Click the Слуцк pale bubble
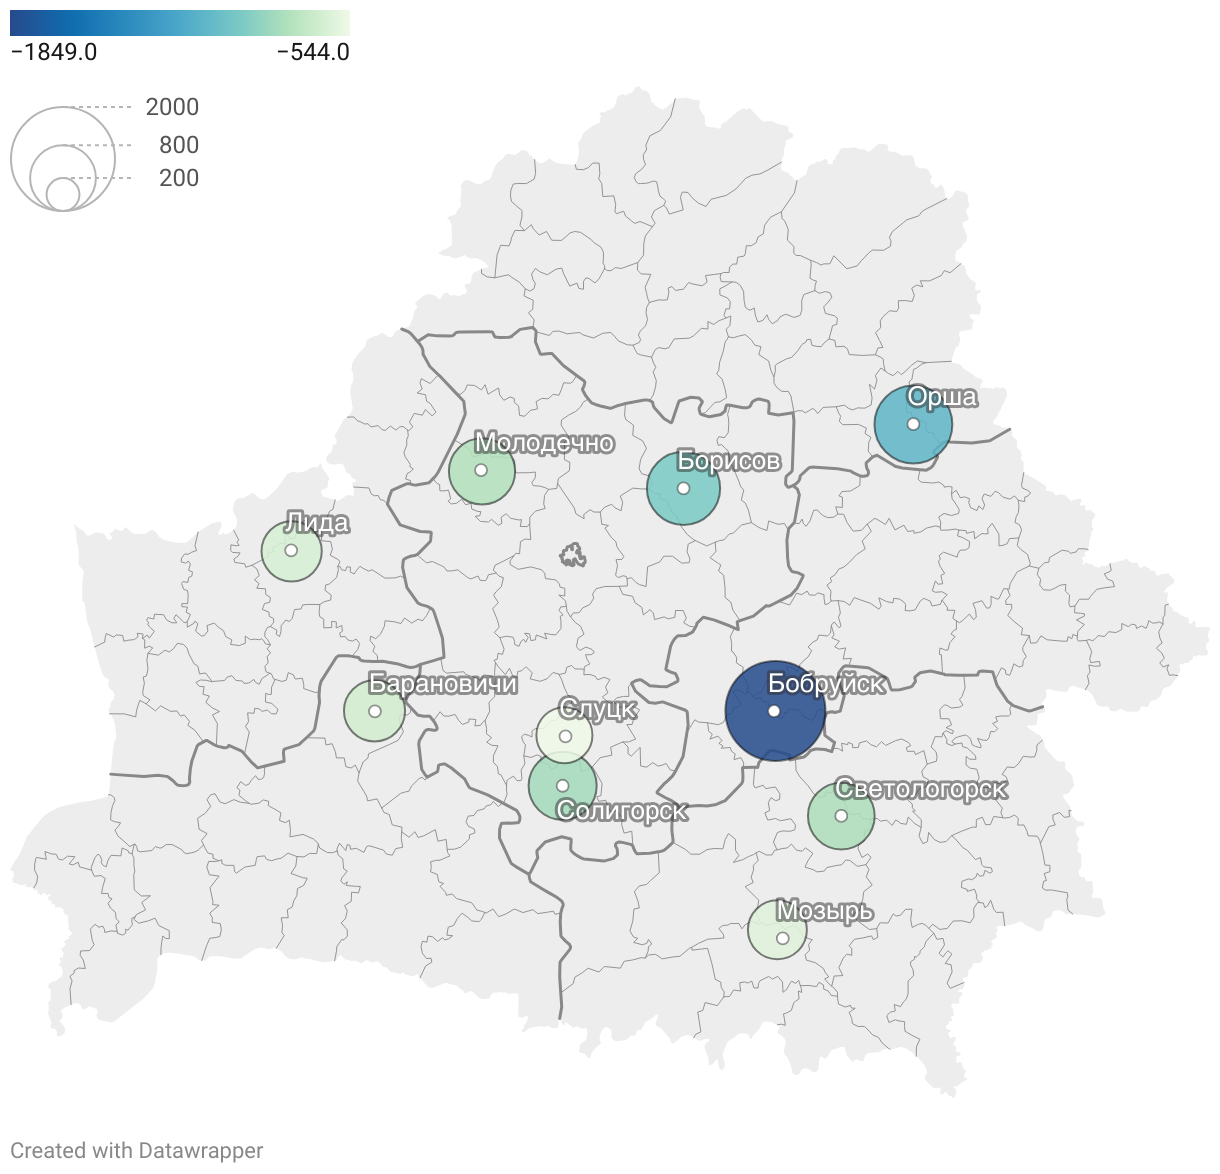 click(x=565, y=736)
